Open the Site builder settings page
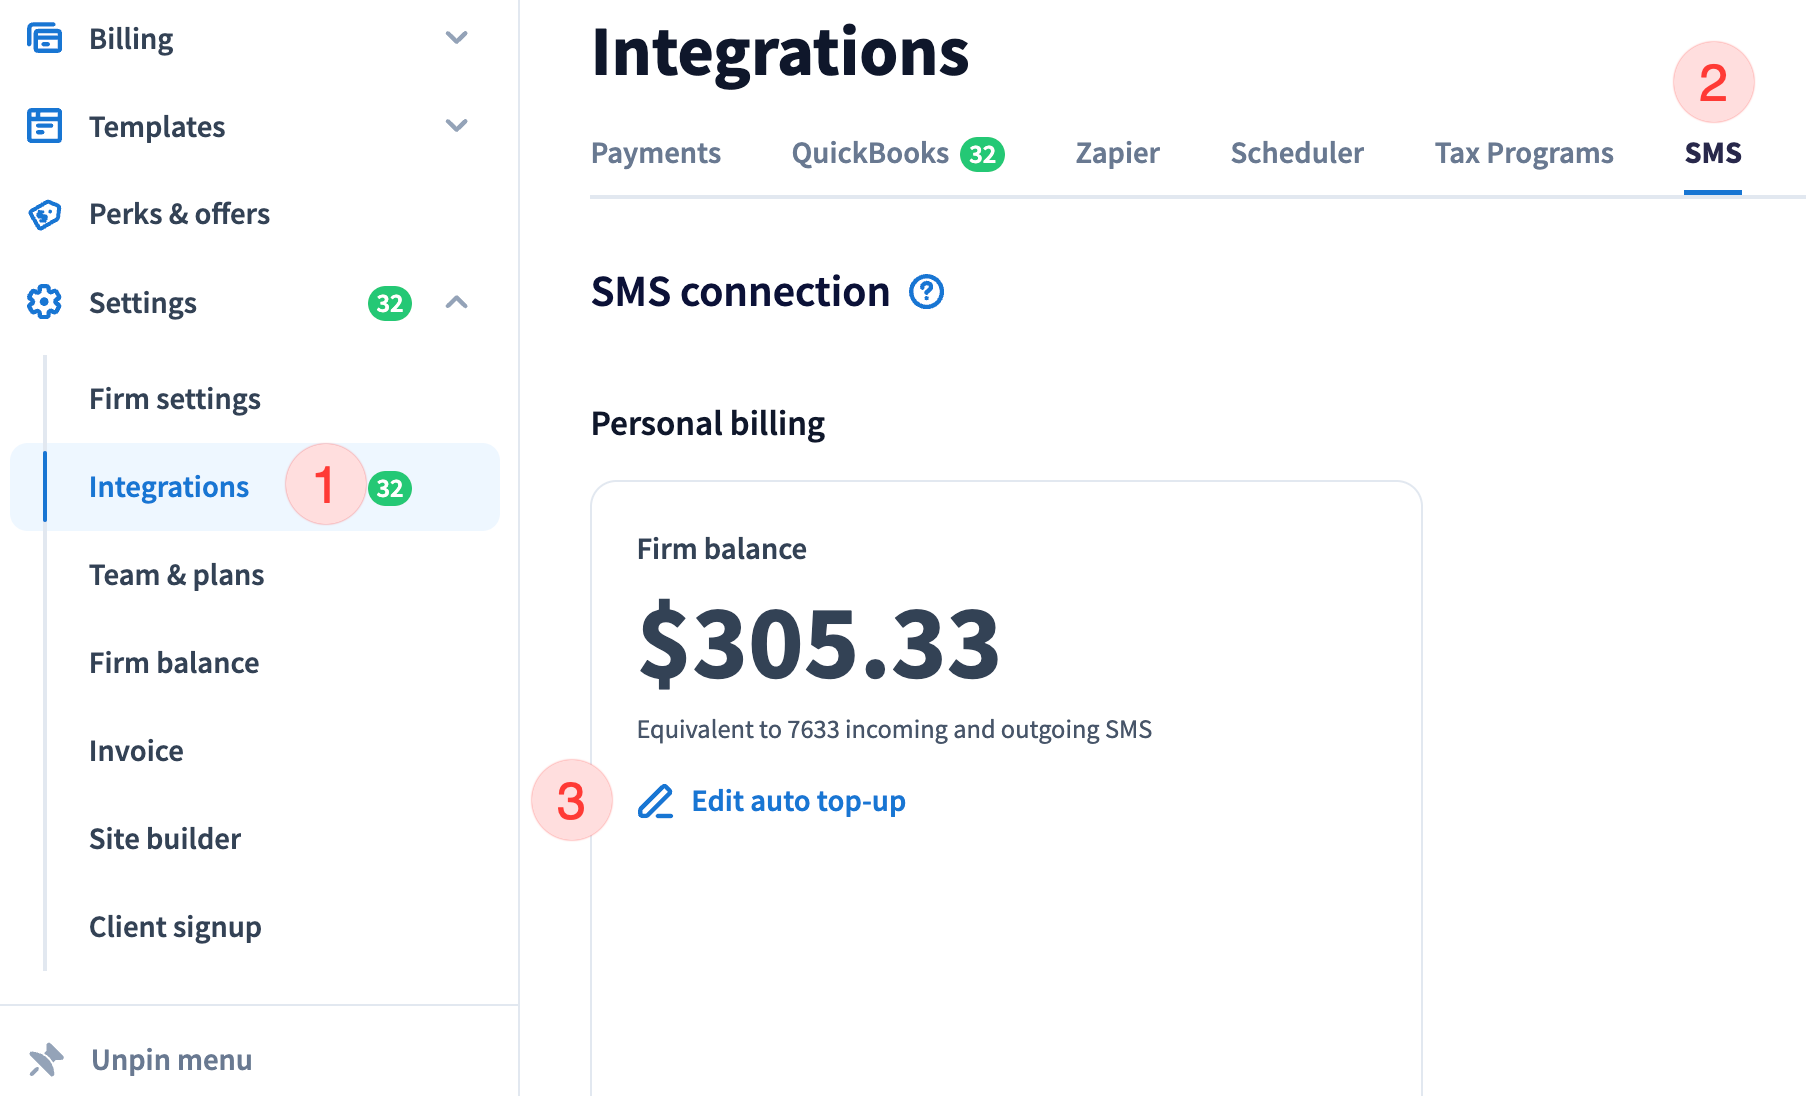This screenshot has height=1096, width=1812. pyautogui.click(x=165, y=839)
